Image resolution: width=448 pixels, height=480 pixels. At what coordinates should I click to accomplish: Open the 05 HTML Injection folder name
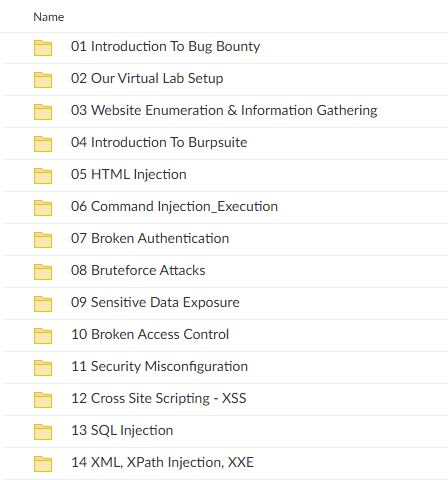(x=129, y=175)
